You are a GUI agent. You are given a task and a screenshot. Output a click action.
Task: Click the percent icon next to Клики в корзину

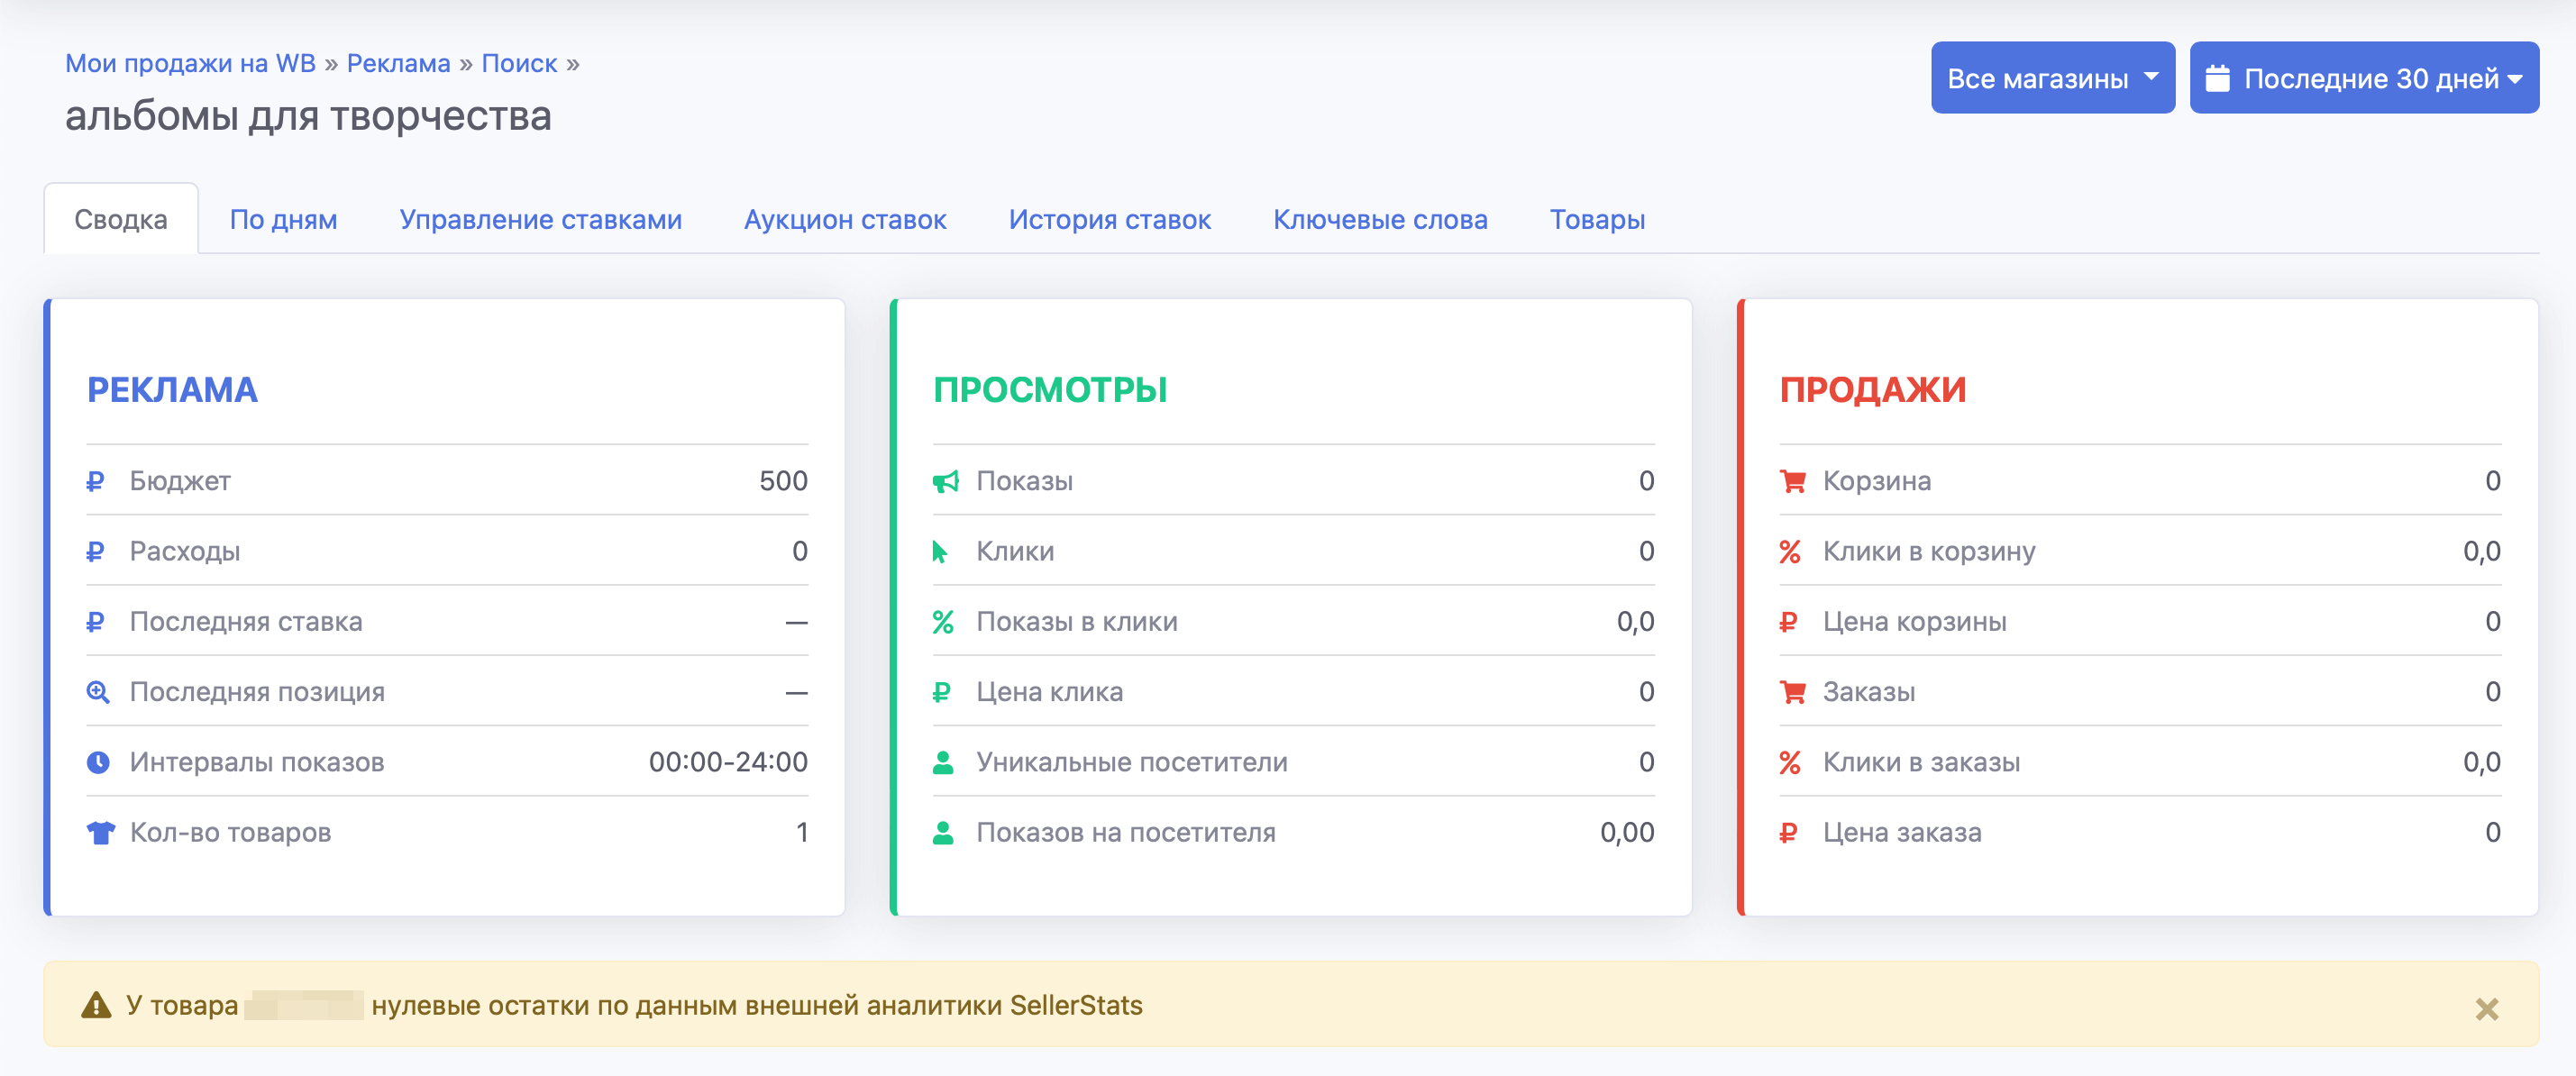(1792, 550)
